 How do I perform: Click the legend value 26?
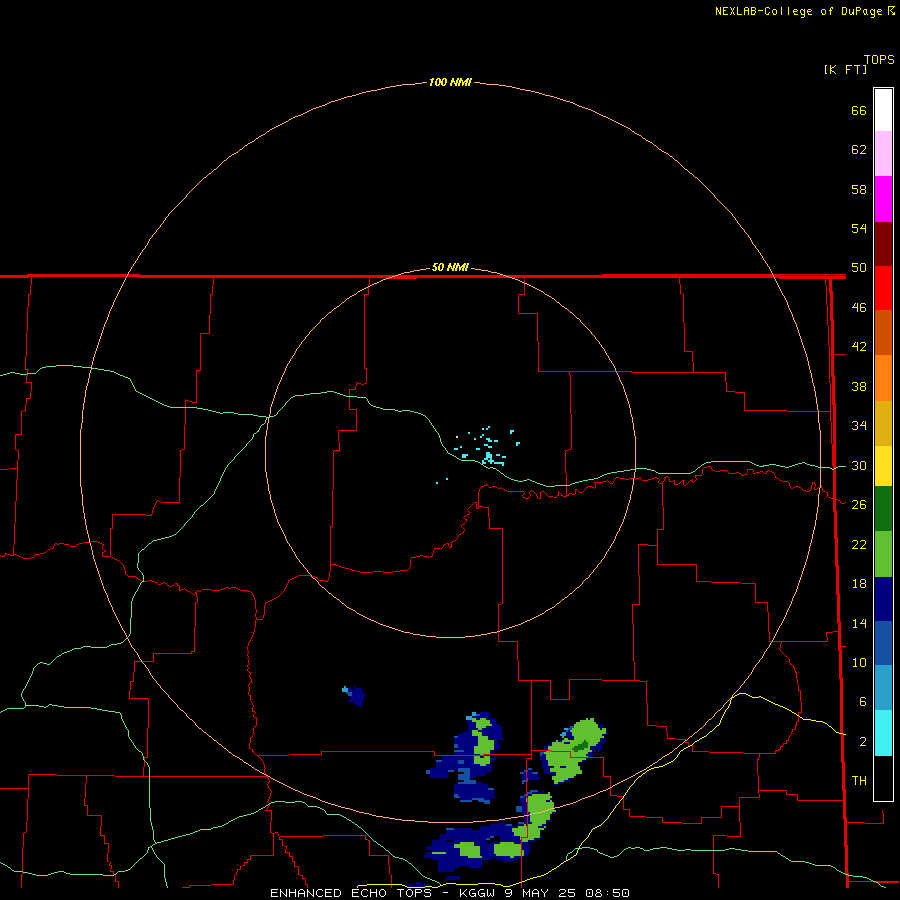pyautogui.click(x=859, y=505)
